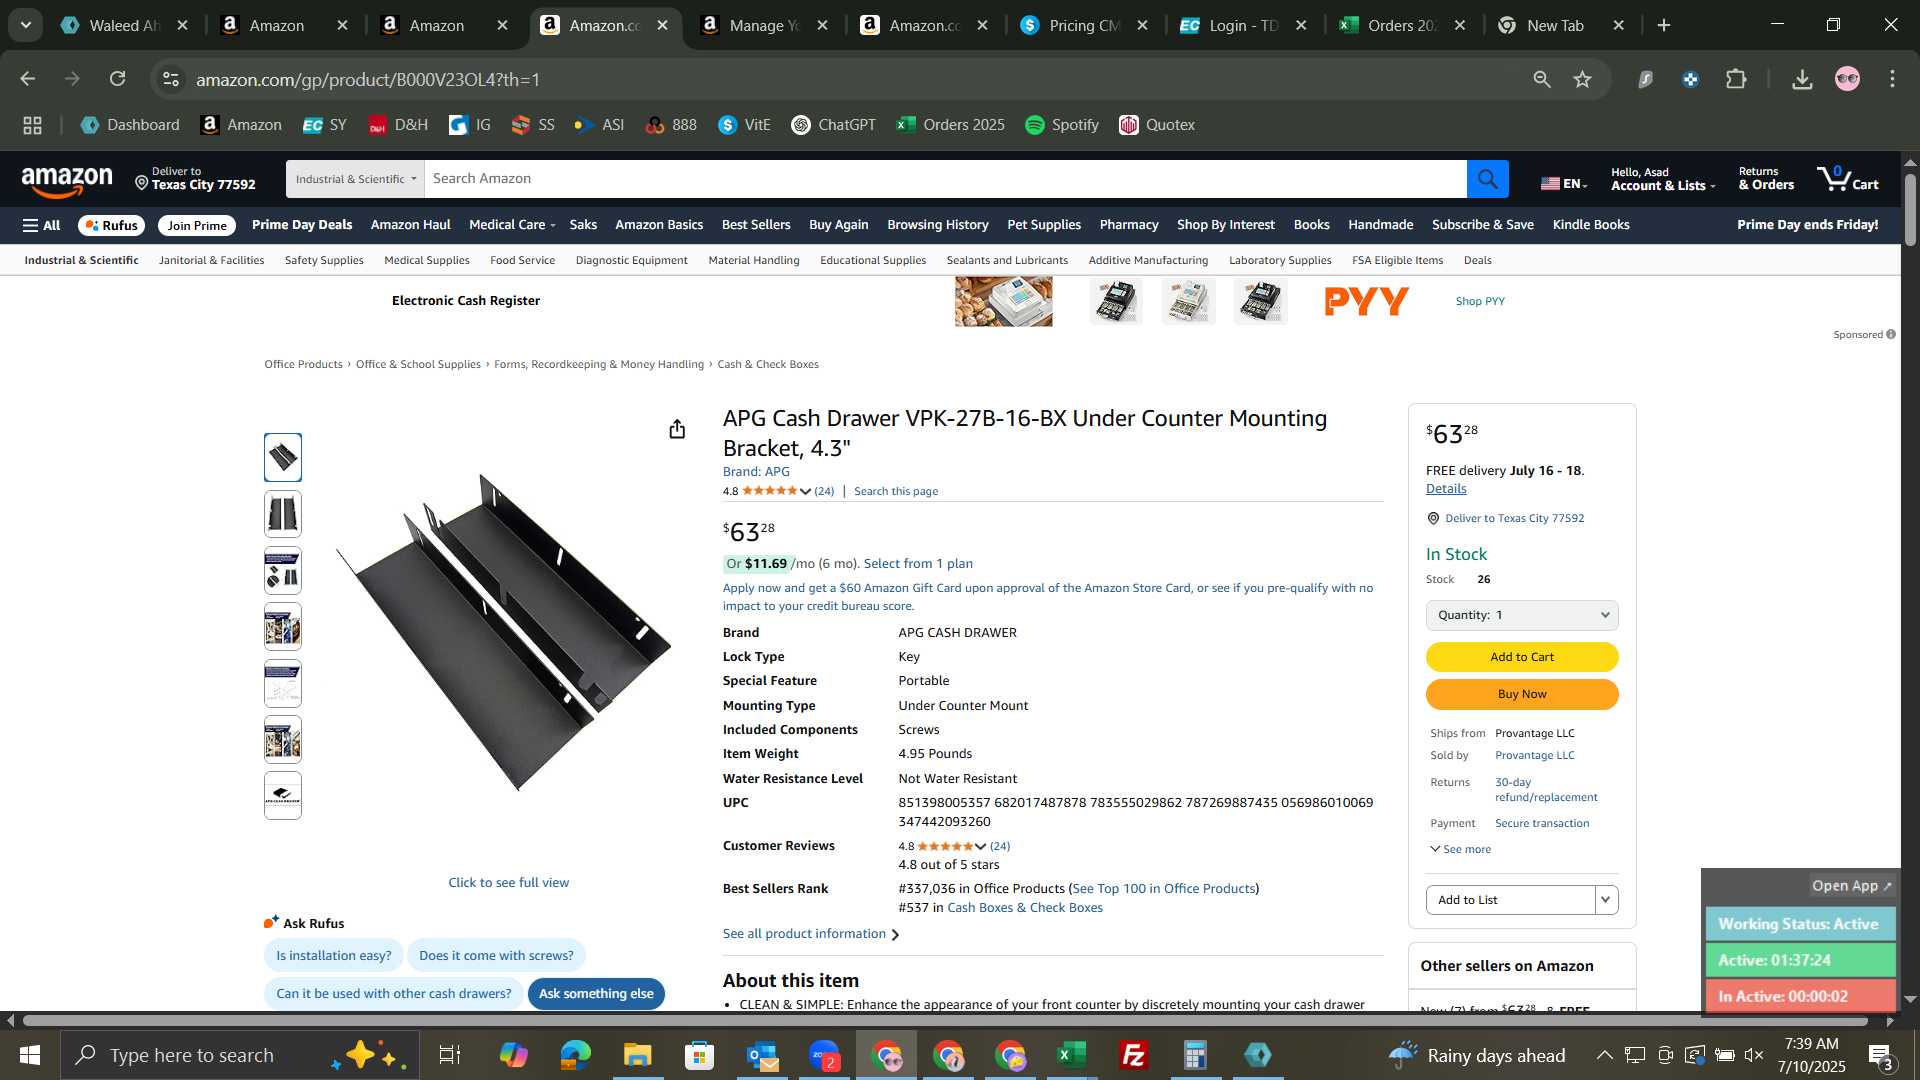
Task: Expand the rating breakdown chevron near title
Action: pyautogui.click(x=805, y=491)
